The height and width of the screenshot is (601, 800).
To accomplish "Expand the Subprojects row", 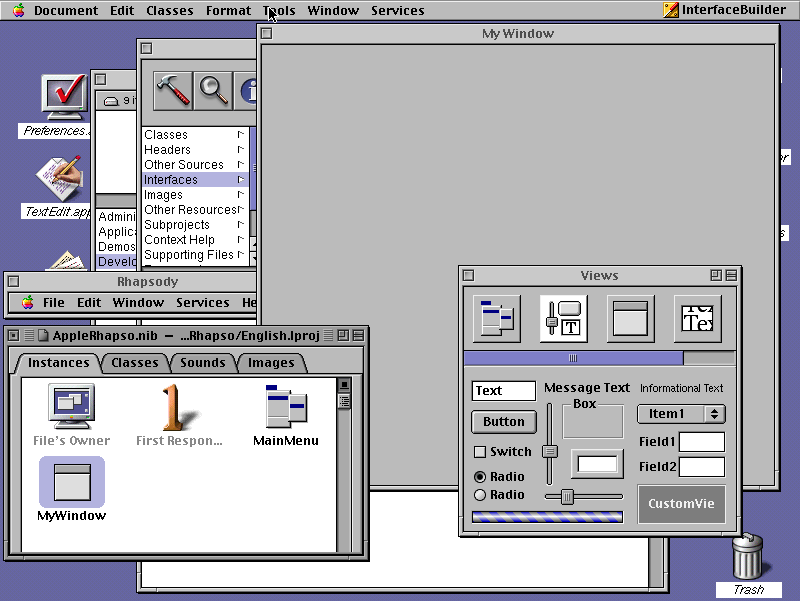I will 240,224.
